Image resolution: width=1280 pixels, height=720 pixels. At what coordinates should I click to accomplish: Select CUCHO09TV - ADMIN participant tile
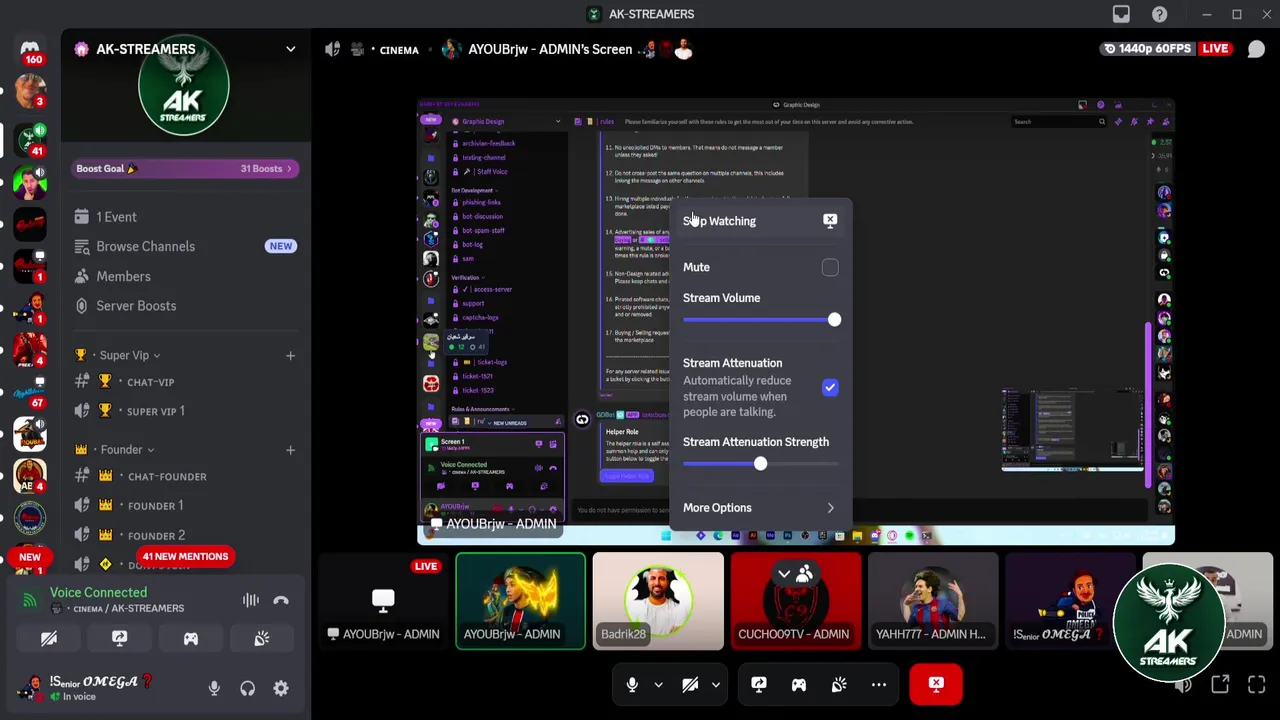coord(795,602)
